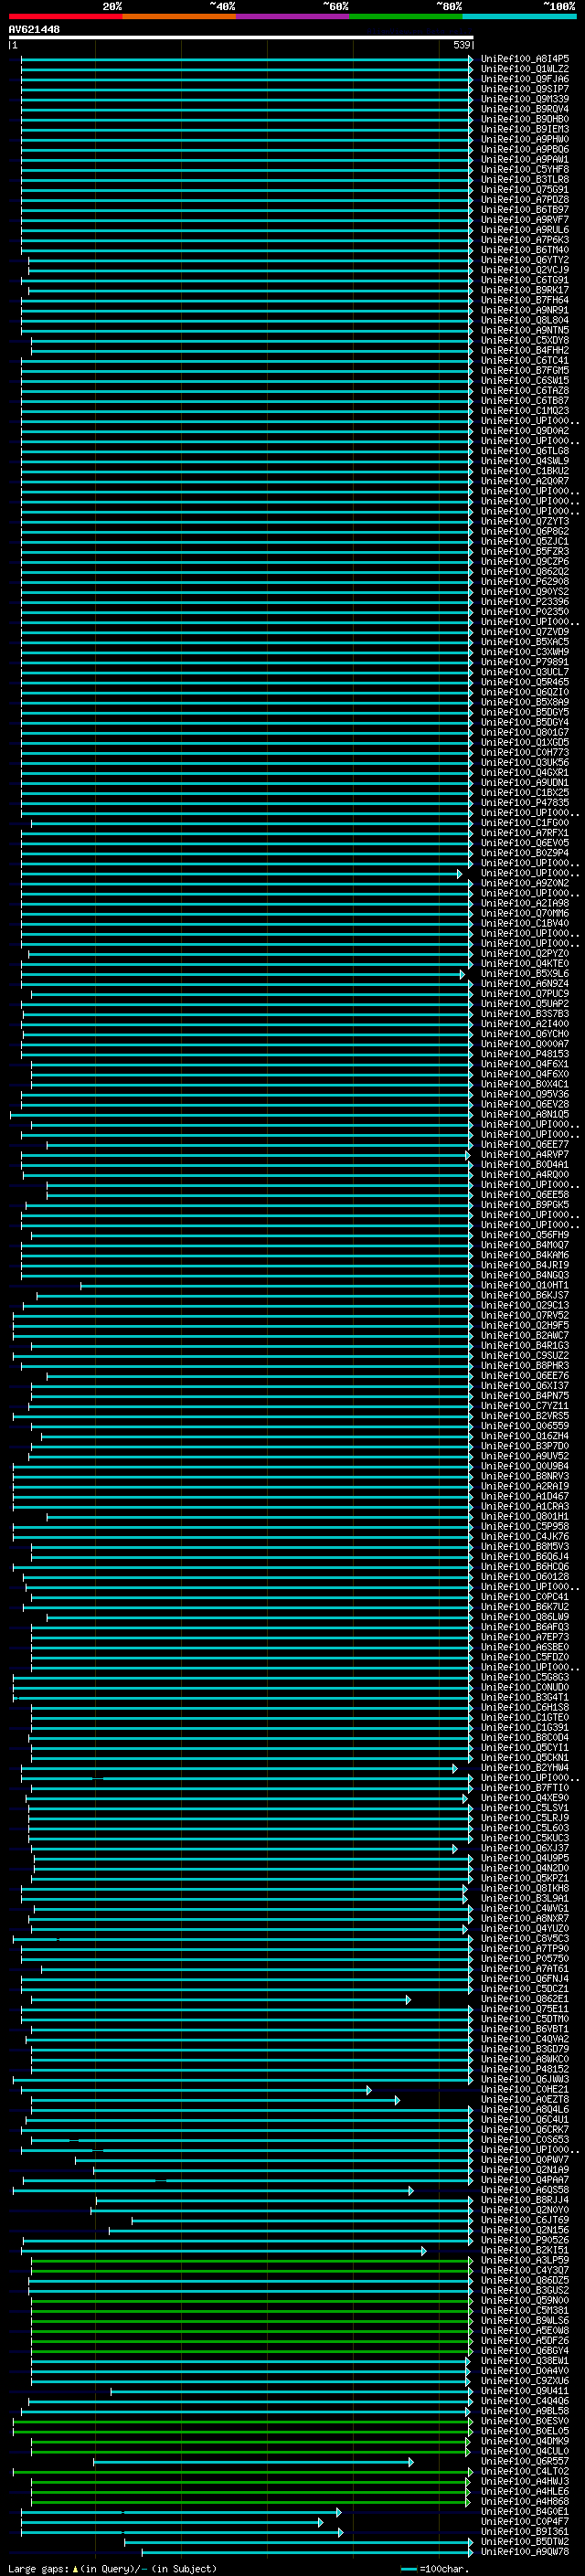The width and height of the screenshot is (585, 2576).
Task: Open hit UniRef100_Q8L804
Action: pyautogui.click(x=524, y=320)
